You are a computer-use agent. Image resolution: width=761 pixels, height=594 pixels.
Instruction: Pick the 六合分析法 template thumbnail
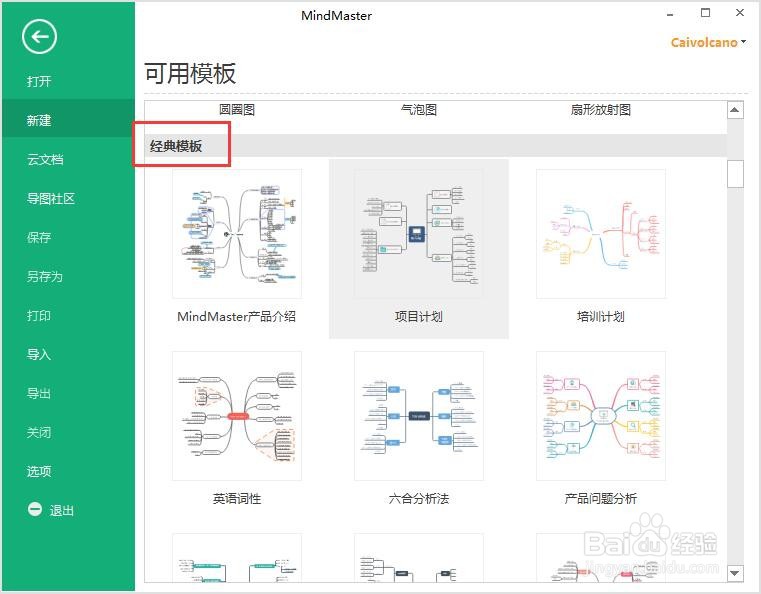click(419, 416)
